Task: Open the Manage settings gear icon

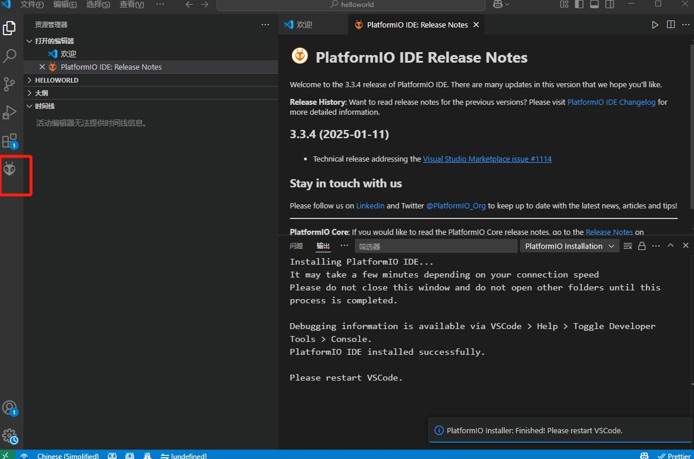Action: (x=10, y=436)
